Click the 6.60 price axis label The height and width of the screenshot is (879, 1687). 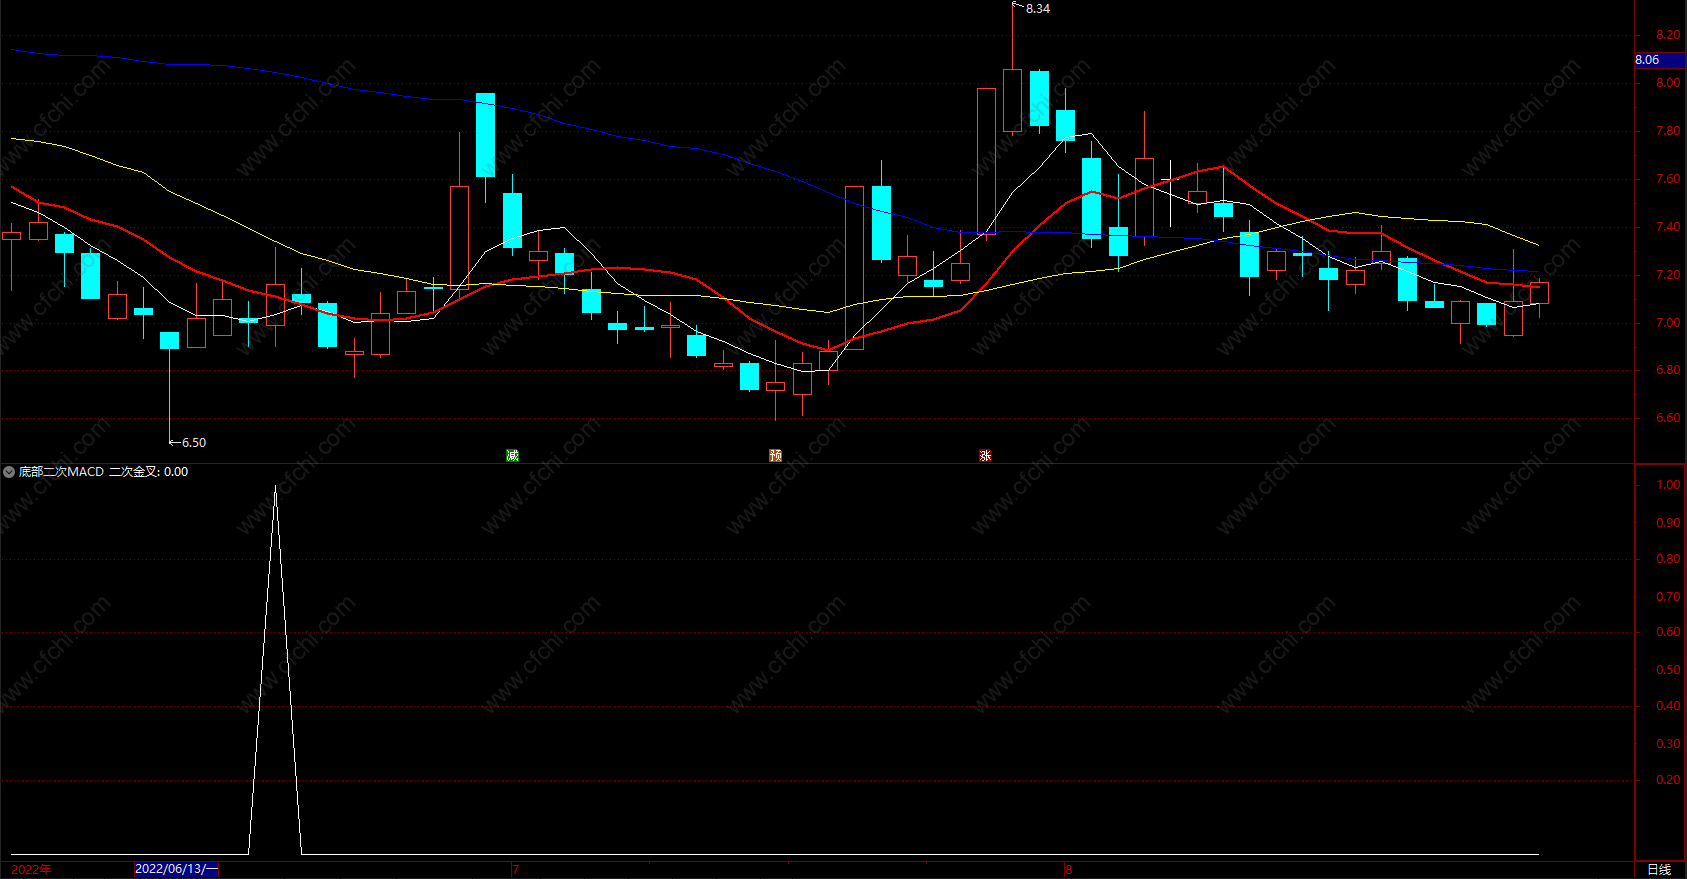click(x=1668, y=418)
